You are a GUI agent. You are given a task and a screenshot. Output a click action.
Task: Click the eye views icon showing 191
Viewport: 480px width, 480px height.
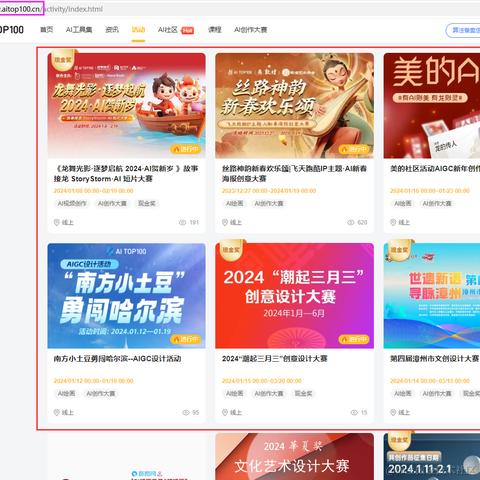tap(182, 222)
